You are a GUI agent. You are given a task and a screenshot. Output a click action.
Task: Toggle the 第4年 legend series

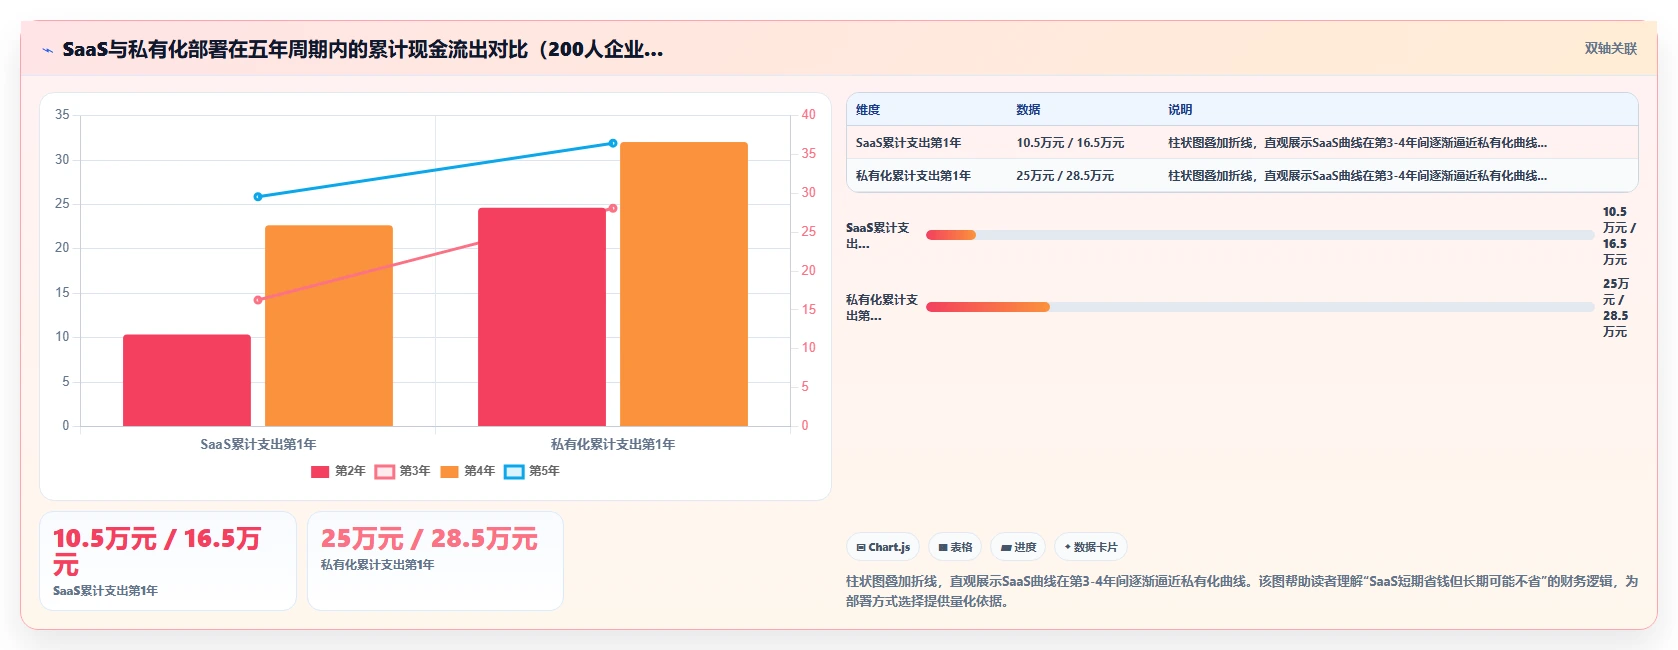(467, 471)
